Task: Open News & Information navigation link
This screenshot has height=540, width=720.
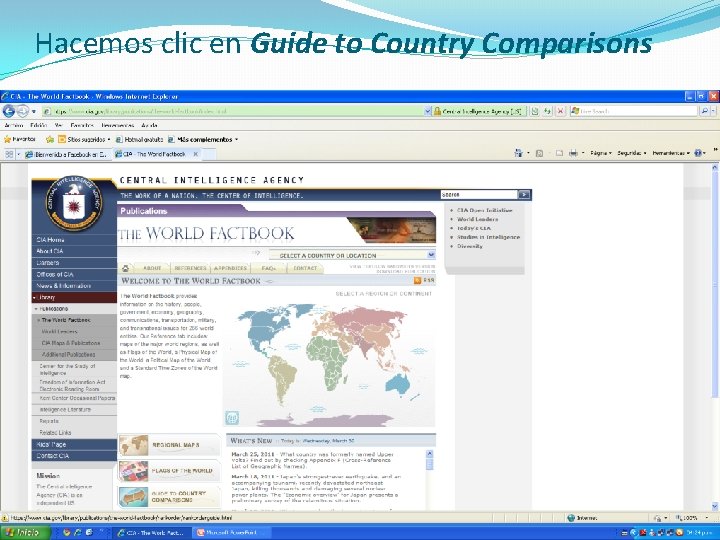Action: point(74,286)
